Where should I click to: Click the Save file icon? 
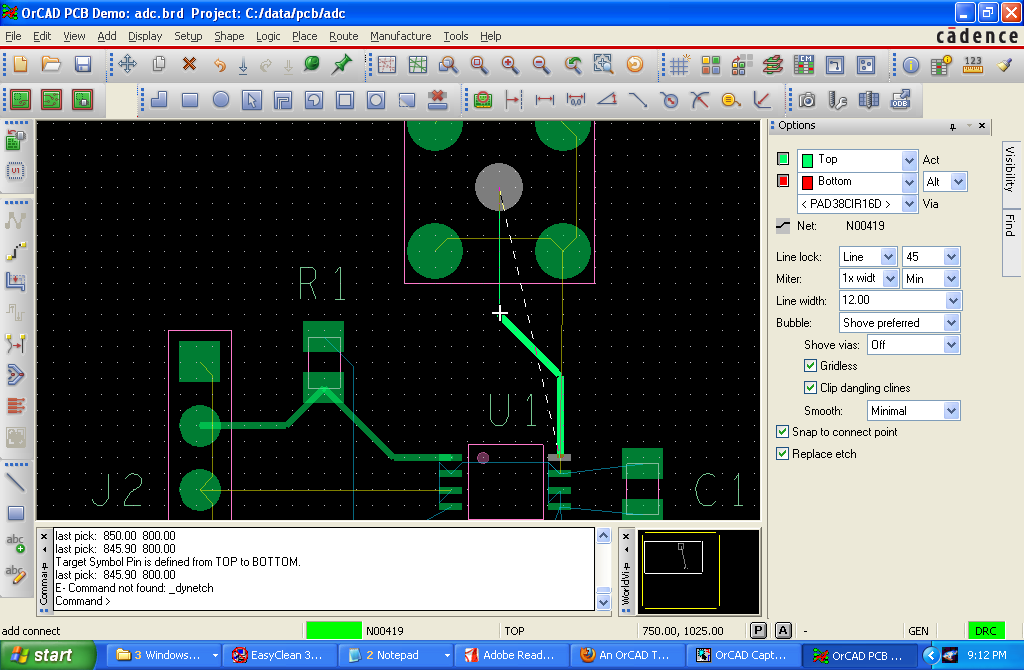click(83, 65)
